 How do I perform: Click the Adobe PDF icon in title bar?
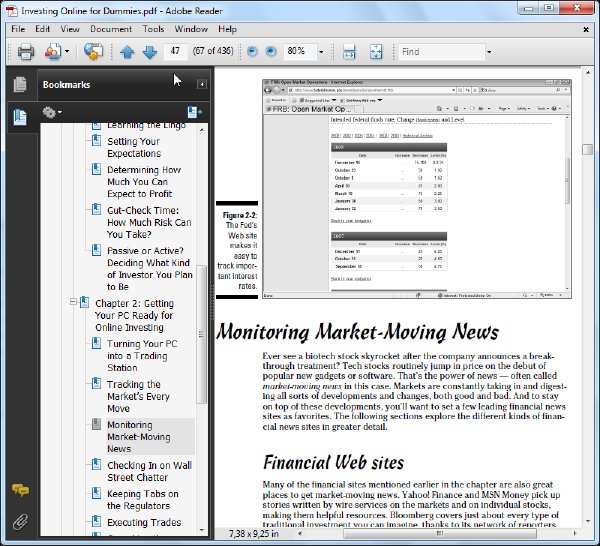tap(11, 11)
